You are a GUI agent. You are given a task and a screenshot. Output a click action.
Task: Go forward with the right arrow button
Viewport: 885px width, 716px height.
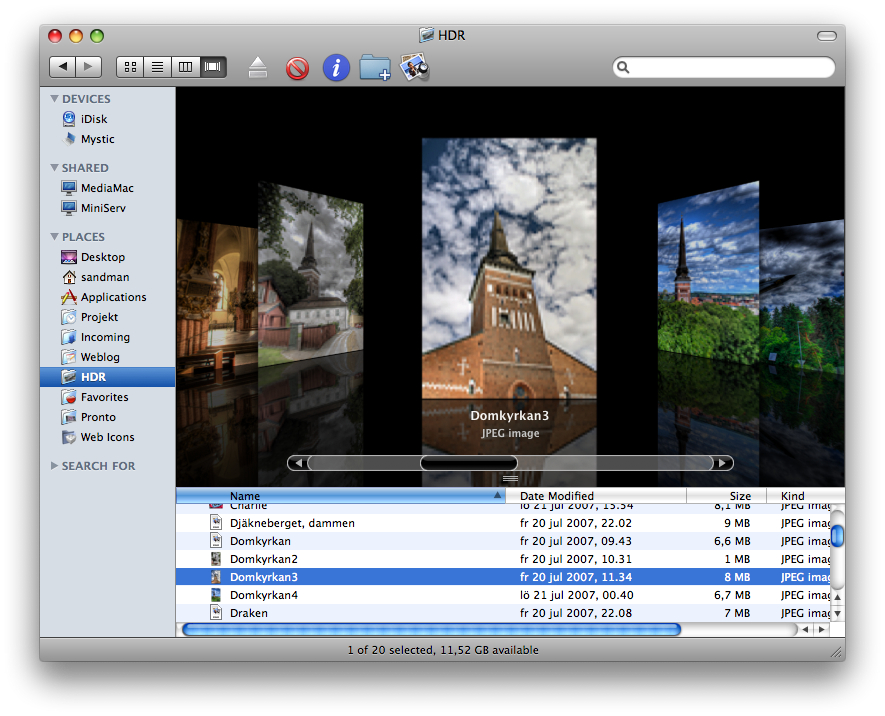[89, 67]
